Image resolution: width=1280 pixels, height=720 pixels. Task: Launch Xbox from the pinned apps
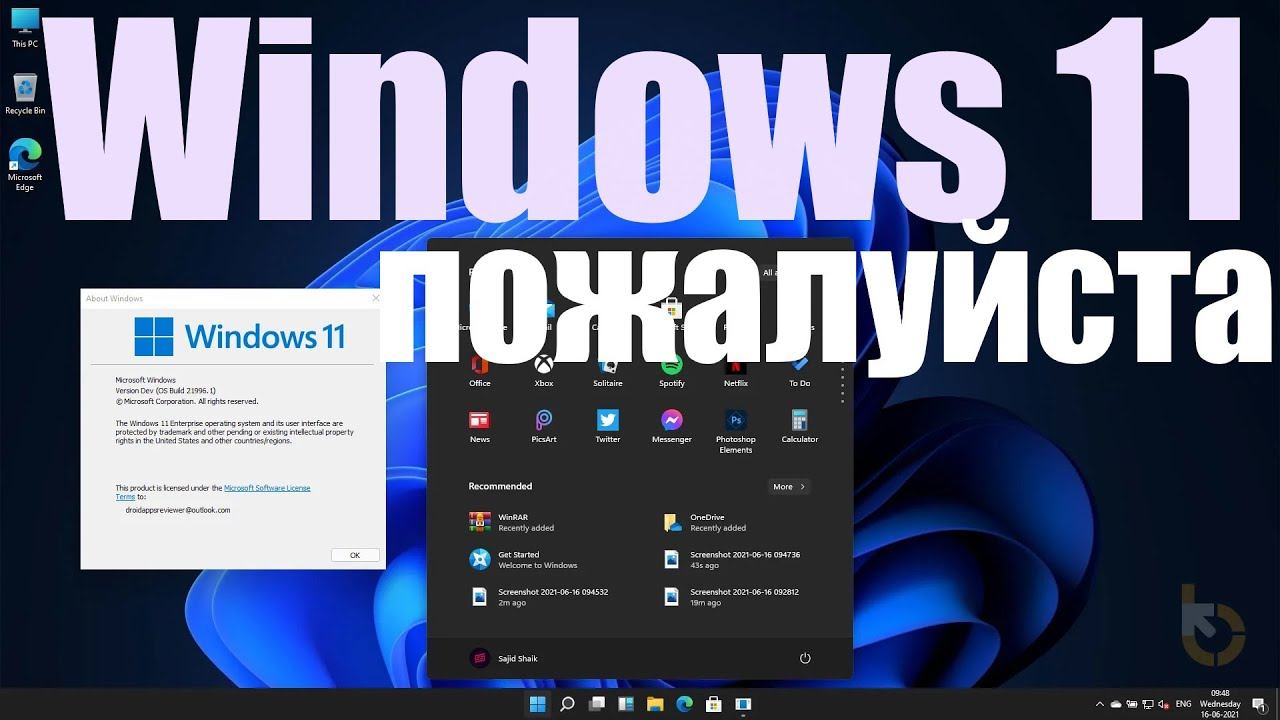(544, 370)
